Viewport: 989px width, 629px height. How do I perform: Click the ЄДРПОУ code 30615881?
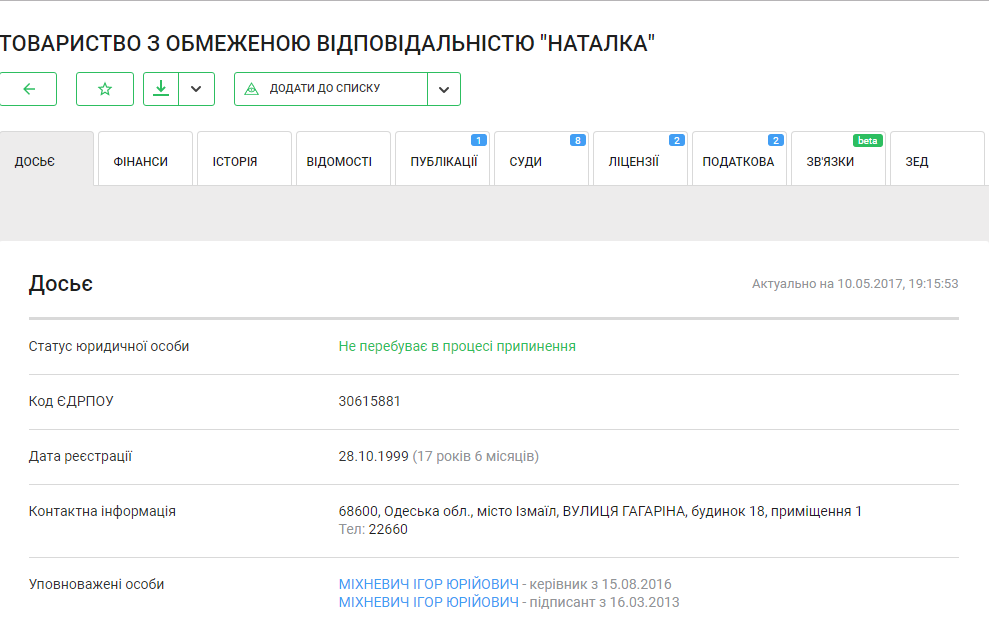(370, 401)
